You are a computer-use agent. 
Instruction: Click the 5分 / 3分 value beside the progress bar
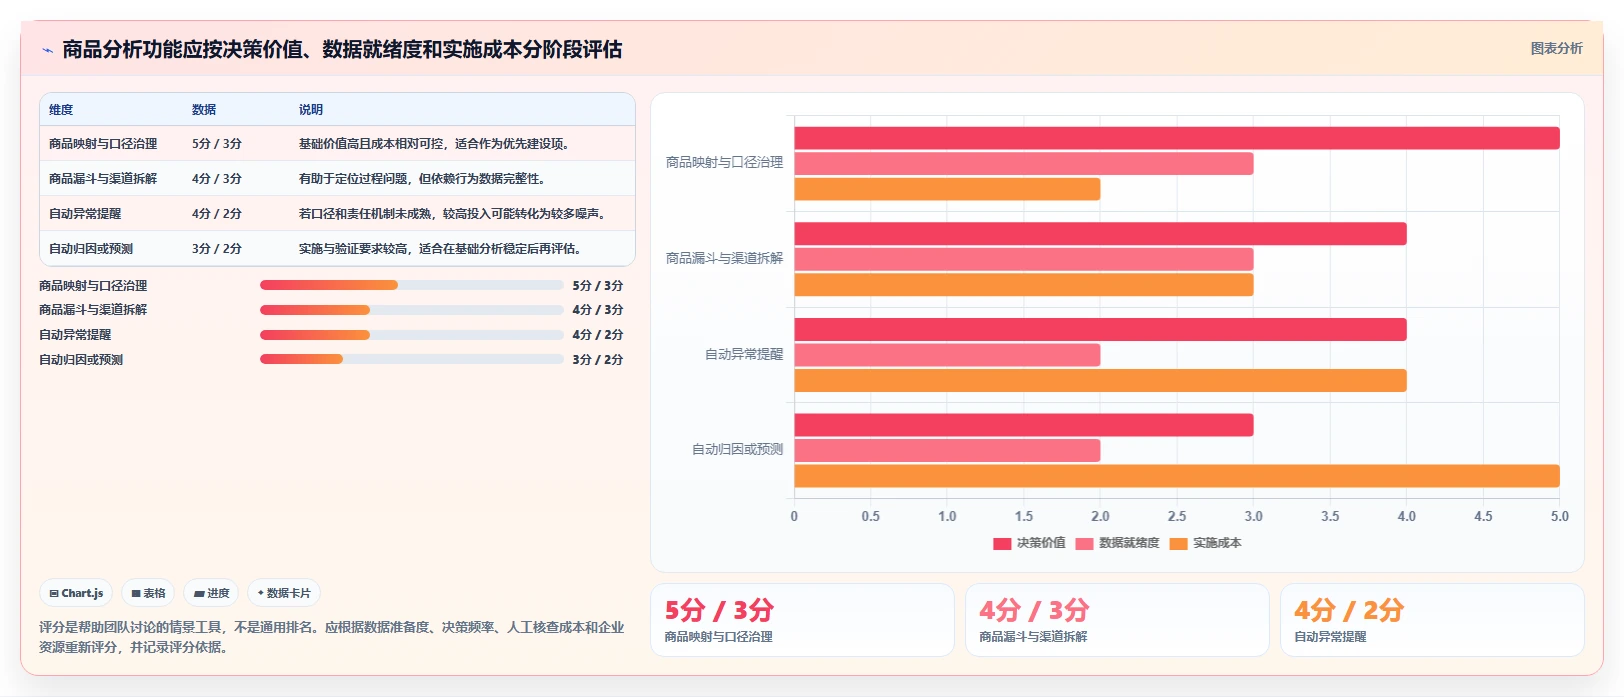(x=598, y=286)
